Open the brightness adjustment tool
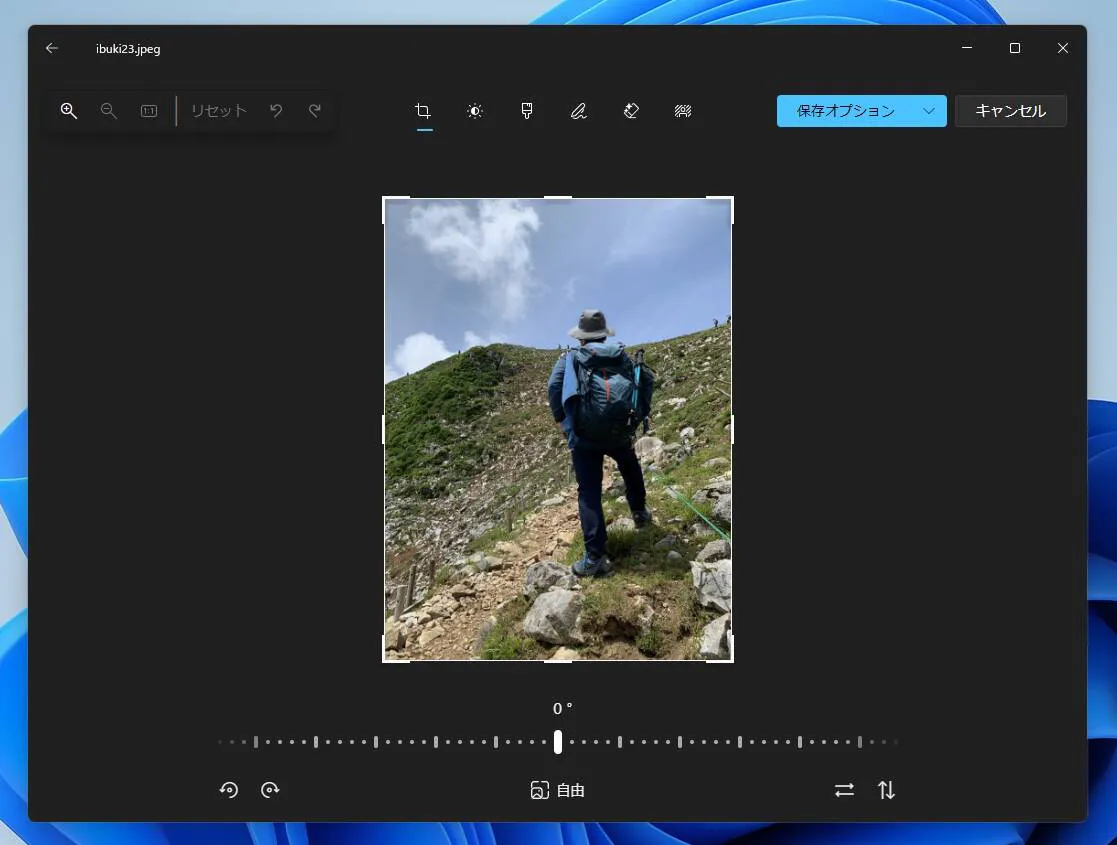 click(475, 110)
